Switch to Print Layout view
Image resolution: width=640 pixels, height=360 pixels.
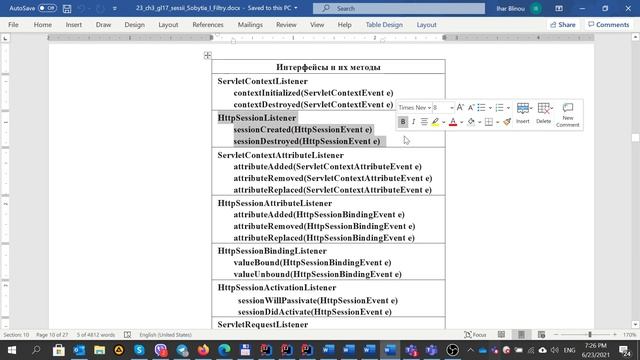[521, 335]
